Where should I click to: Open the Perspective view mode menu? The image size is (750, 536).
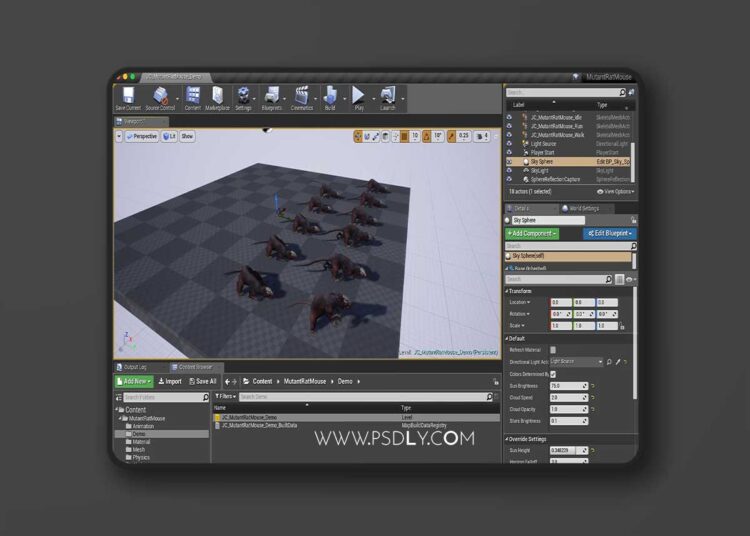click(142, 137)
